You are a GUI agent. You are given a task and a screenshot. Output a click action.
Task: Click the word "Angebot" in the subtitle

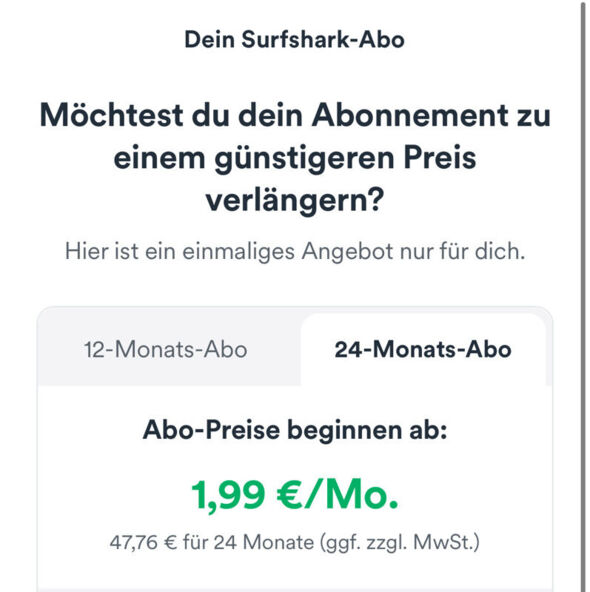(347, 252)
